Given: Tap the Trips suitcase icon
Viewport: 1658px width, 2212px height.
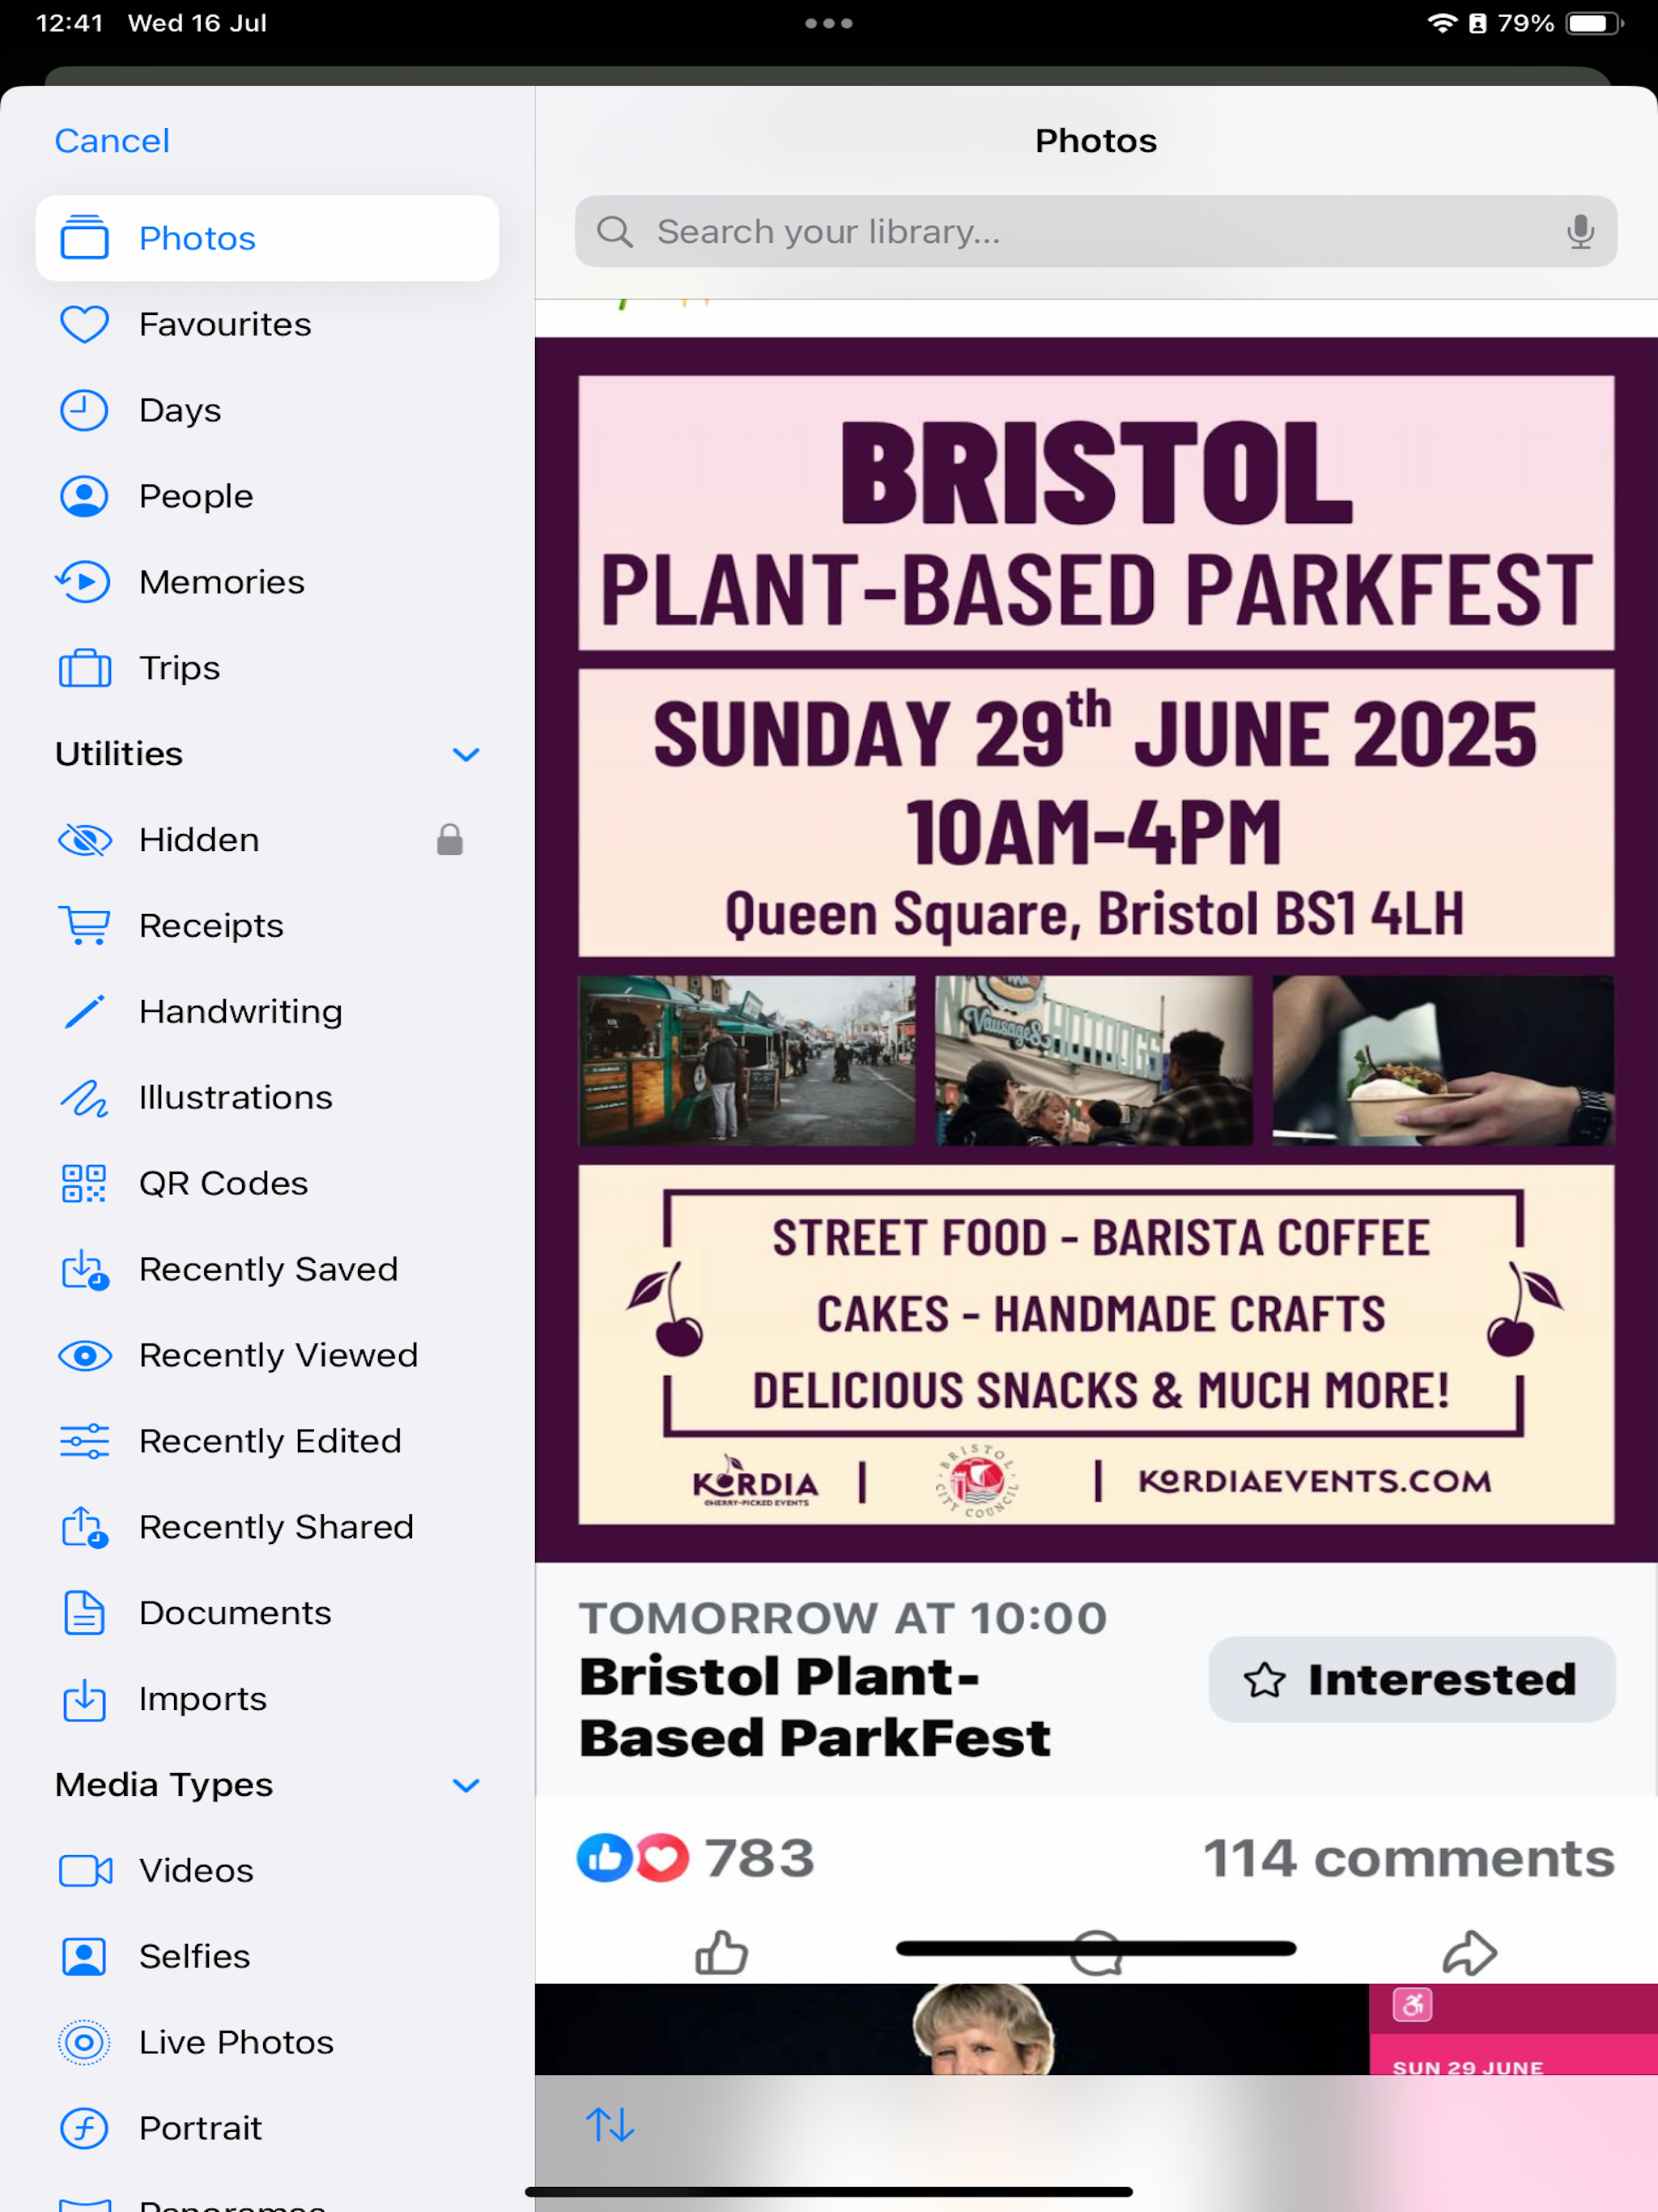Looking at the screenshot, I should click(x=84, y=668).
